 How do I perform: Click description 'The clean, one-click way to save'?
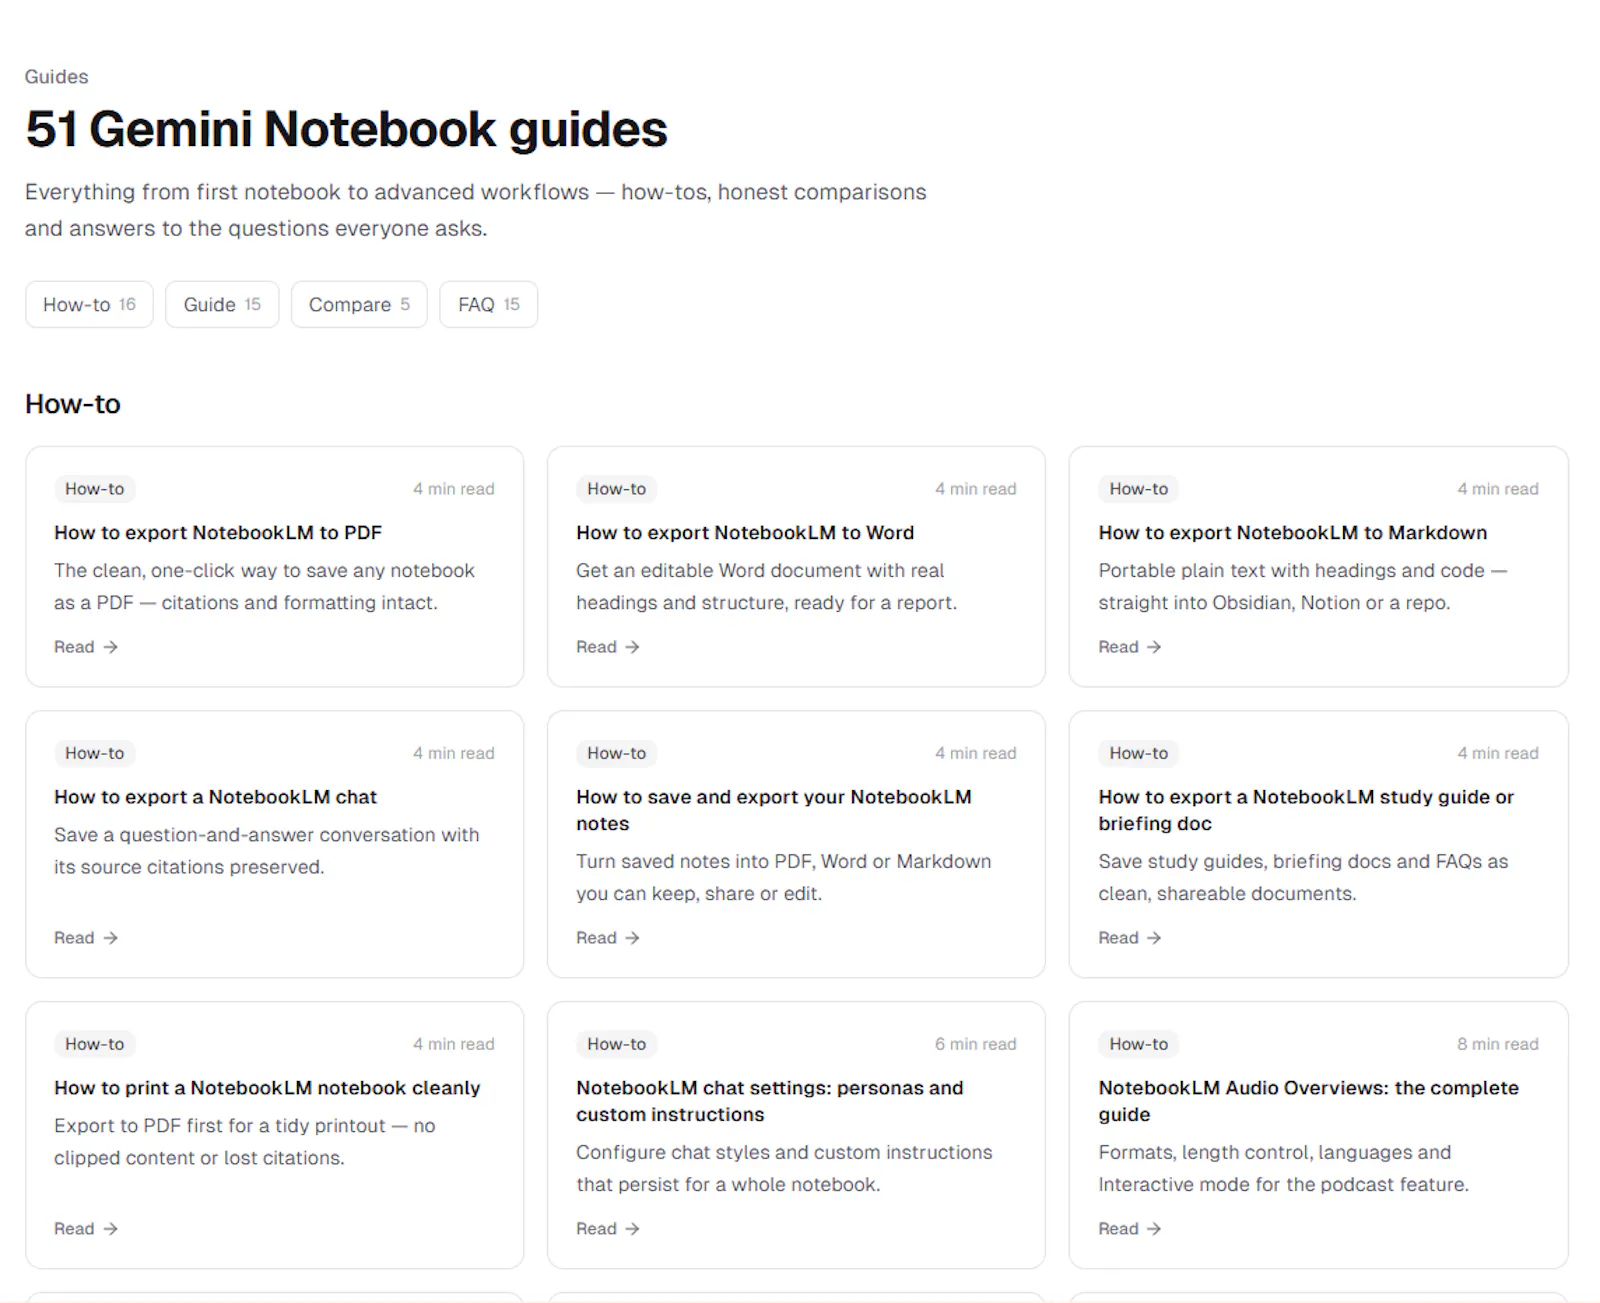265,587
